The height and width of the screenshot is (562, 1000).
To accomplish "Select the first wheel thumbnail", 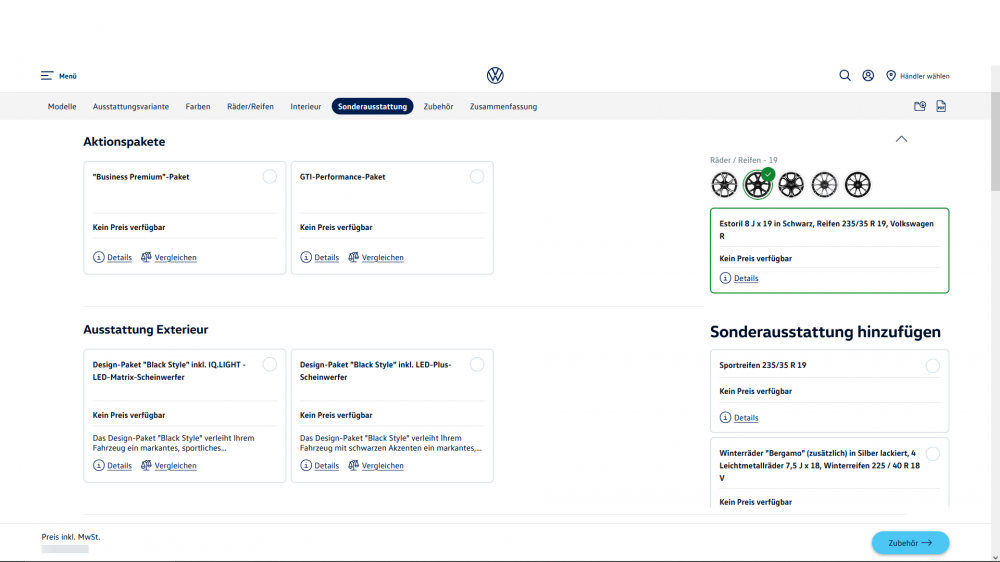I will click(724, 184).
